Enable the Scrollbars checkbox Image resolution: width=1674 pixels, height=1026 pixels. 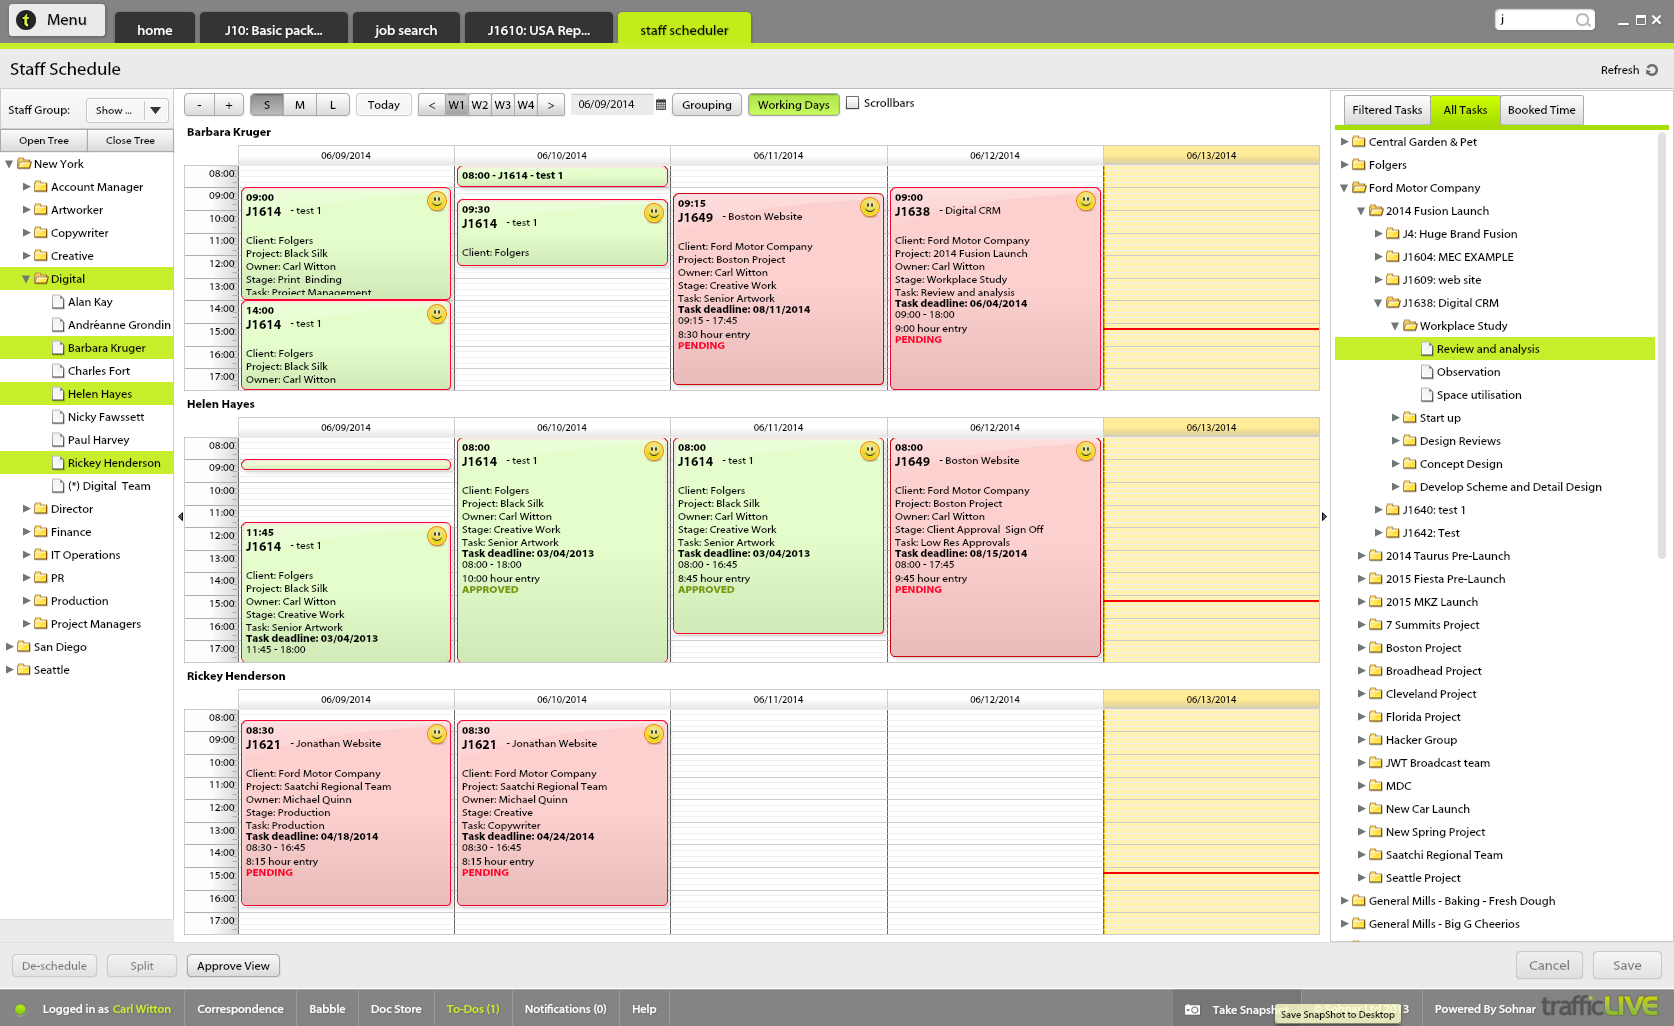pos(853,103)
